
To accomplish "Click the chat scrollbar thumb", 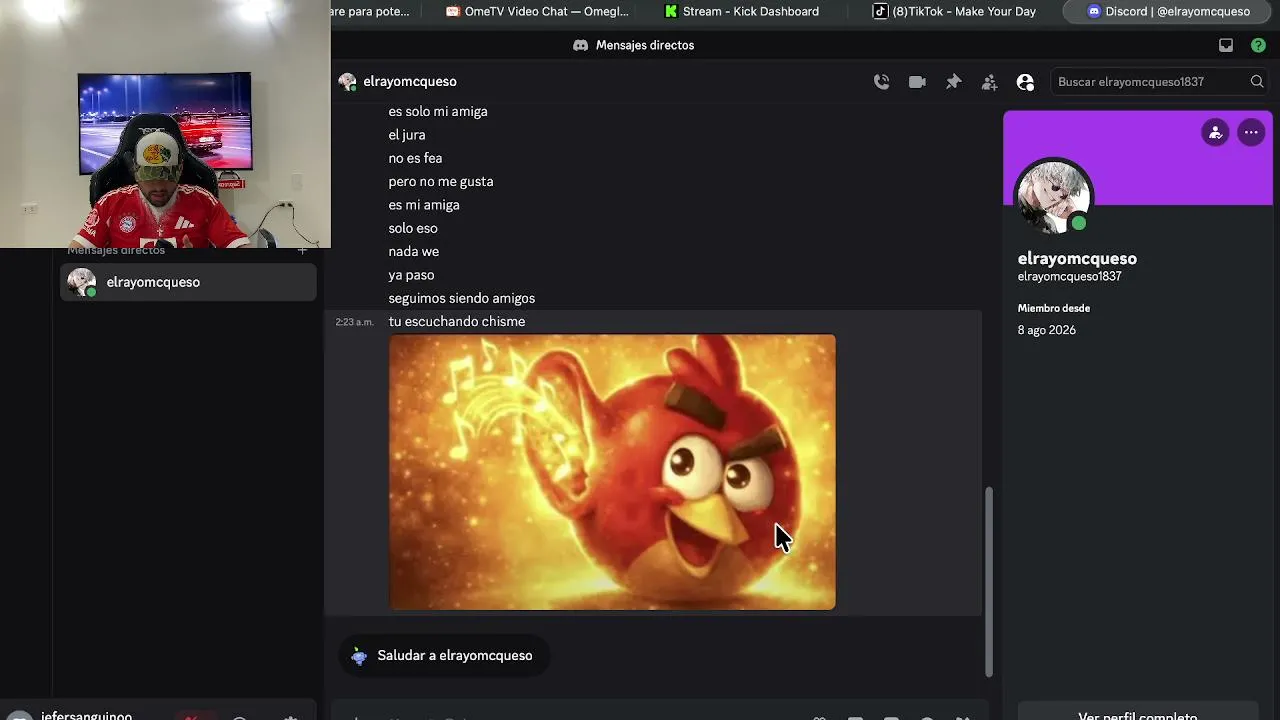I will 989,580.
